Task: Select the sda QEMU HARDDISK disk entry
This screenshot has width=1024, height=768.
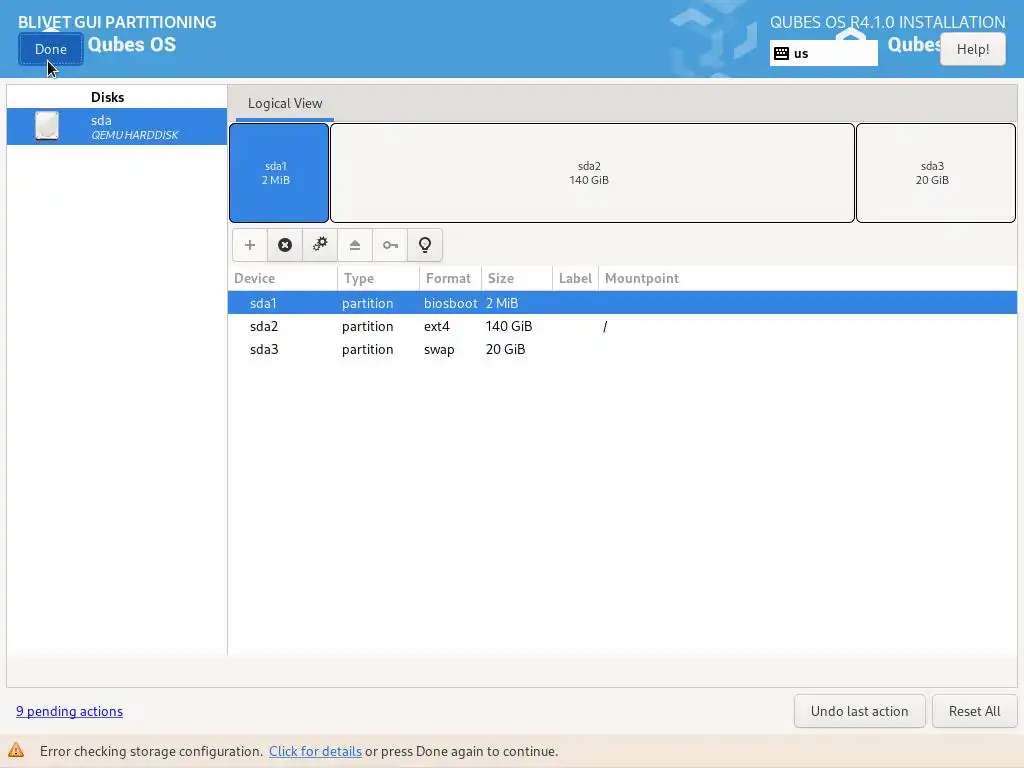Action: click(117, 127)
